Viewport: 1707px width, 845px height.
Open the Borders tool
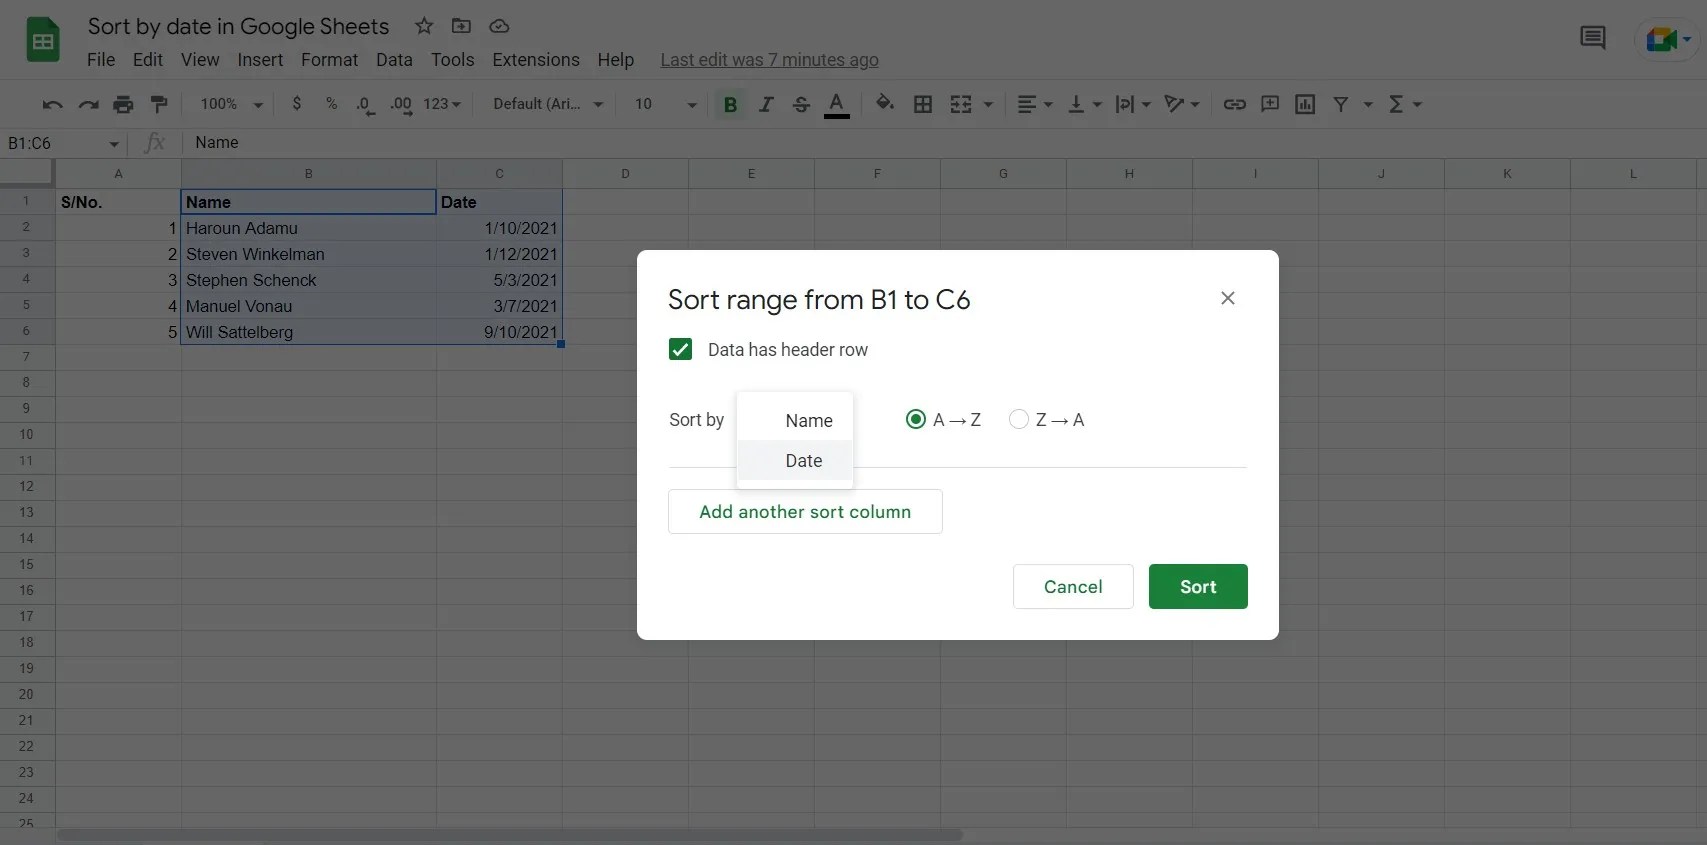(x=923, y=104)
